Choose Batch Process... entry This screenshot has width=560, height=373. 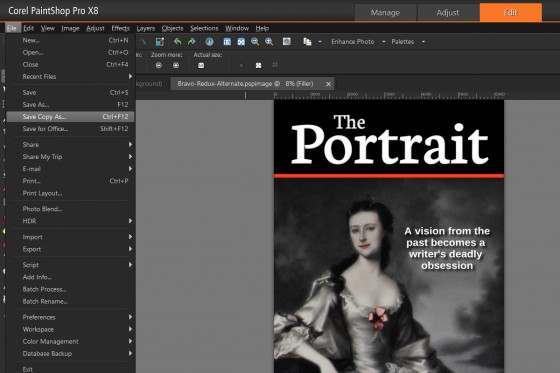[x=71, y=289]
